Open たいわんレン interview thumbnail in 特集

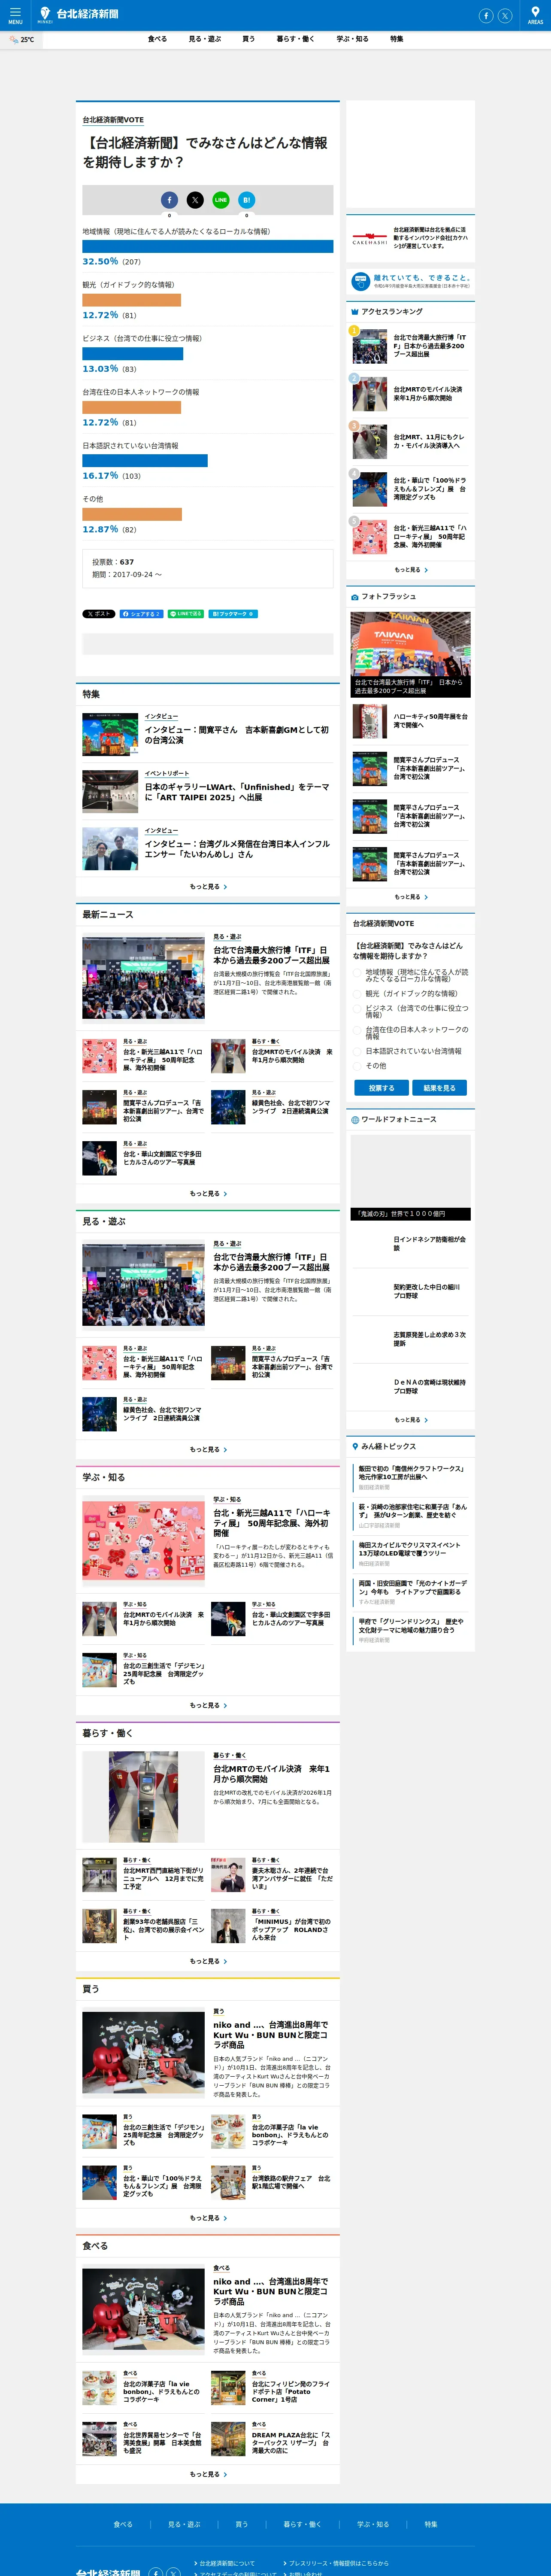(110, 848)
